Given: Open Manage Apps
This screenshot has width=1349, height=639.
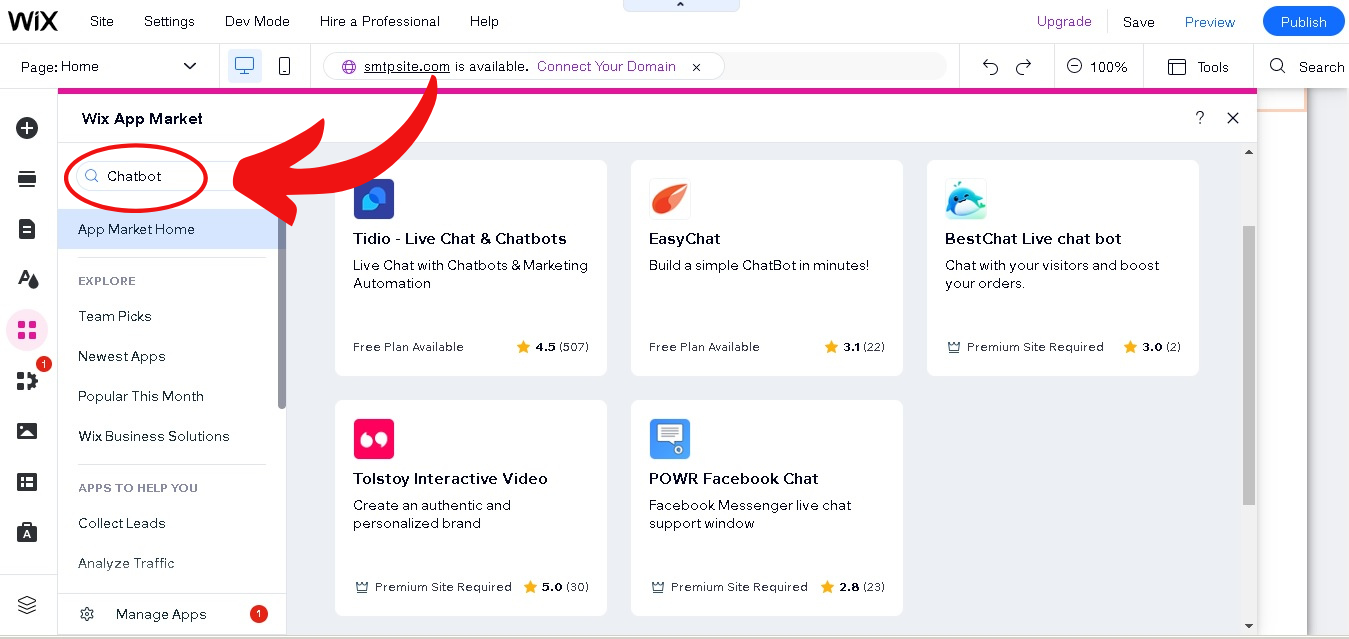Looking at the screenshot, I should coord(161,614).
